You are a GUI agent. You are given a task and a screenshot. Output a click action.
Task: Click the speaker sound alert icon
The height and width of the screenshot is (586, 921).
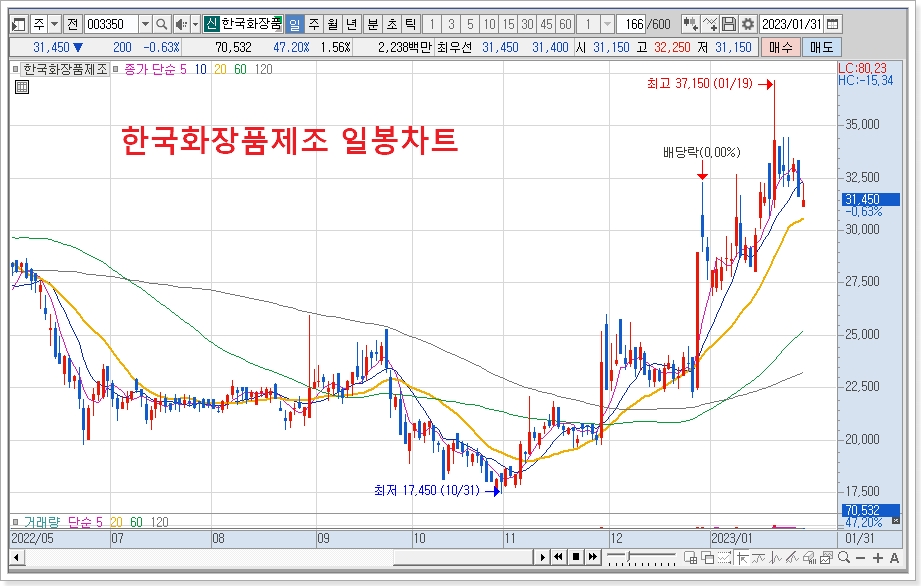[181, 24]
